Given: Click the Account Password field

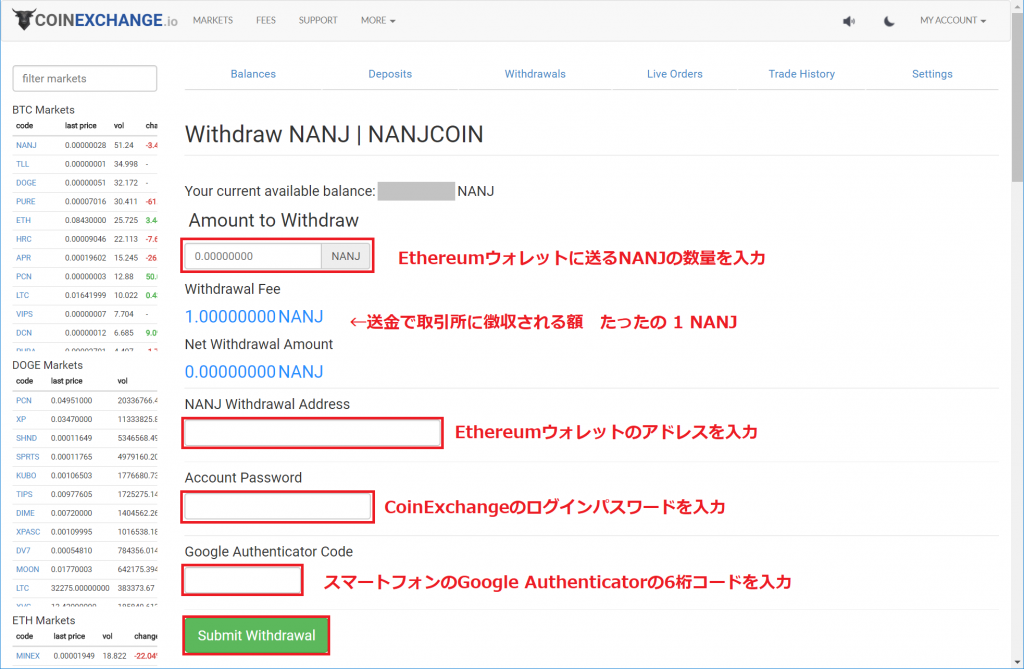Looking at the screenshot, I should 278,506.
